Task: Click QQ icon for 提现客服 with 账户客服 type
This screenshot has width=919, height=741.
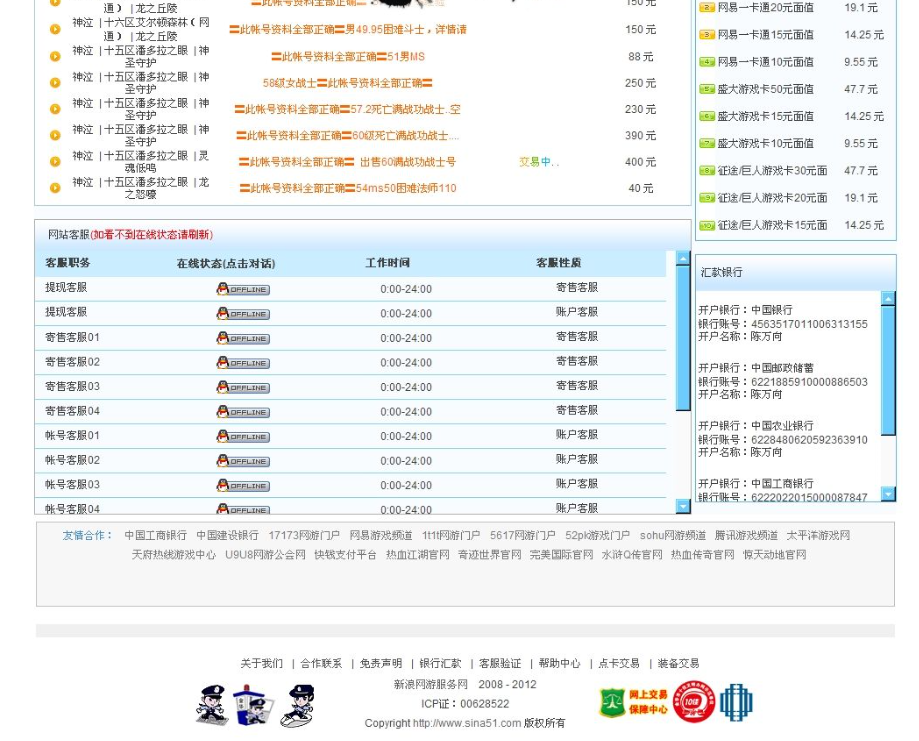Action: tap(243, 313)
